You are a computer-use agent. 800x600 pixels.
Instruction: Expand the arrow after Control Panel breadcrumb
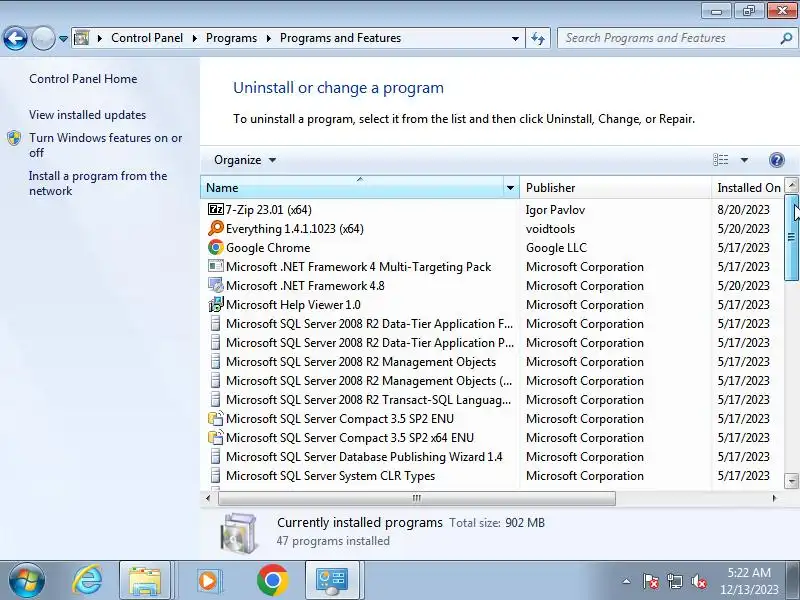[194, 38]
